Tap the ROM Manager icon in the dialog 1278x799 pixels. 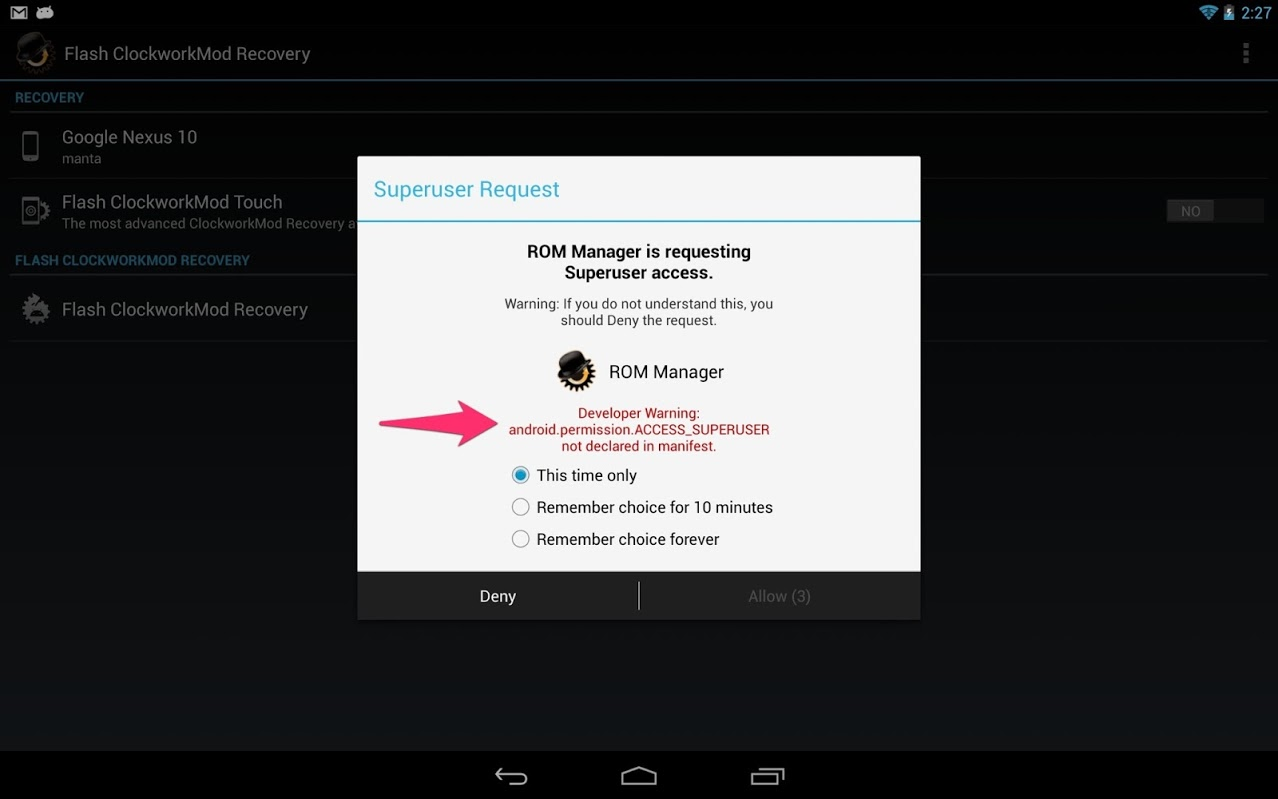[x=576, y=371]
